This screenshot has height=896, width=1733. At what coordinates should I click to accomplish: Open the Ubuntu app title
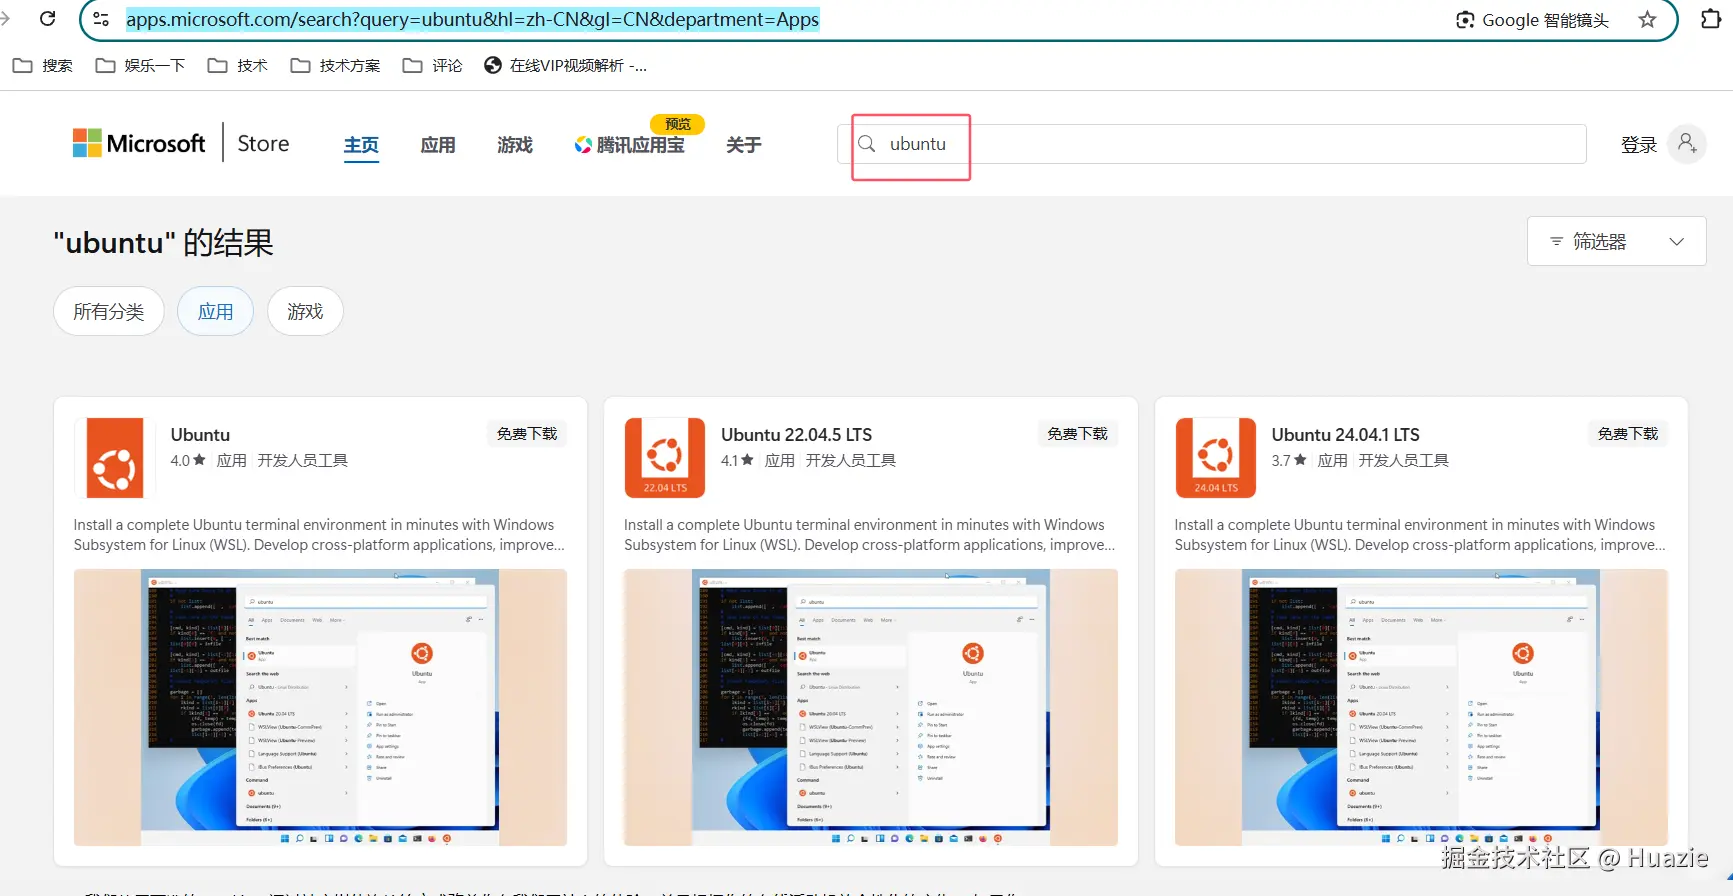tap(200, 435)
